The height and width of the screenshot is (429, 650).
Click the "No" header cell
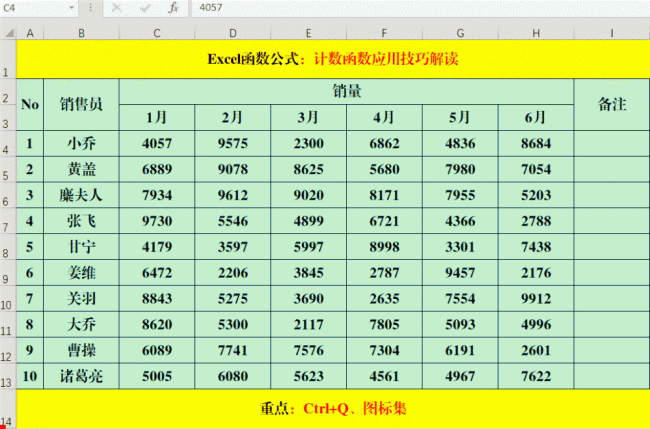[30, 104]
